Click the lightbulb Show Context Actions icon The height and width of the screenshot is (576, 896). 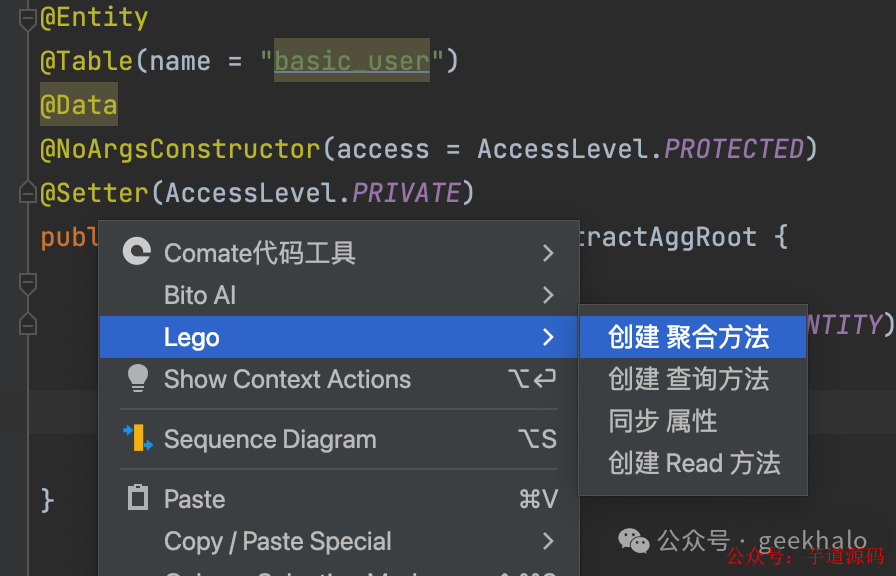138,378
